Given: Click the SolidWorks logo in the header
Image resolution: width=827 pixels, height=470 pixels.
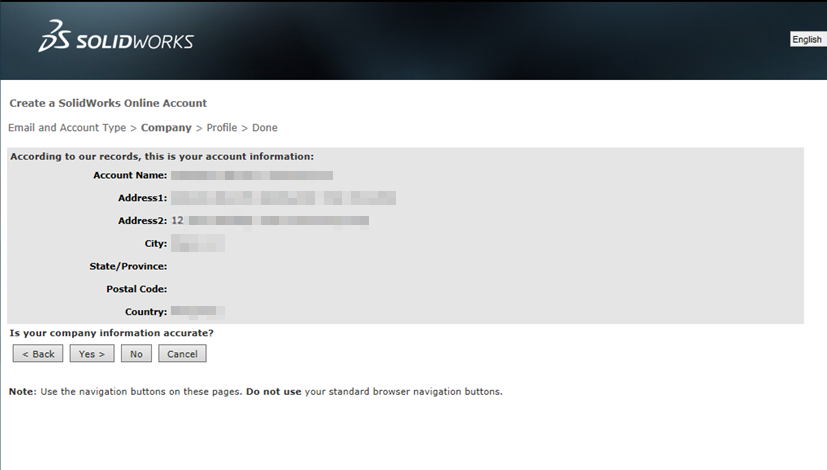Looking at the screenshot, I should [116, 36].
